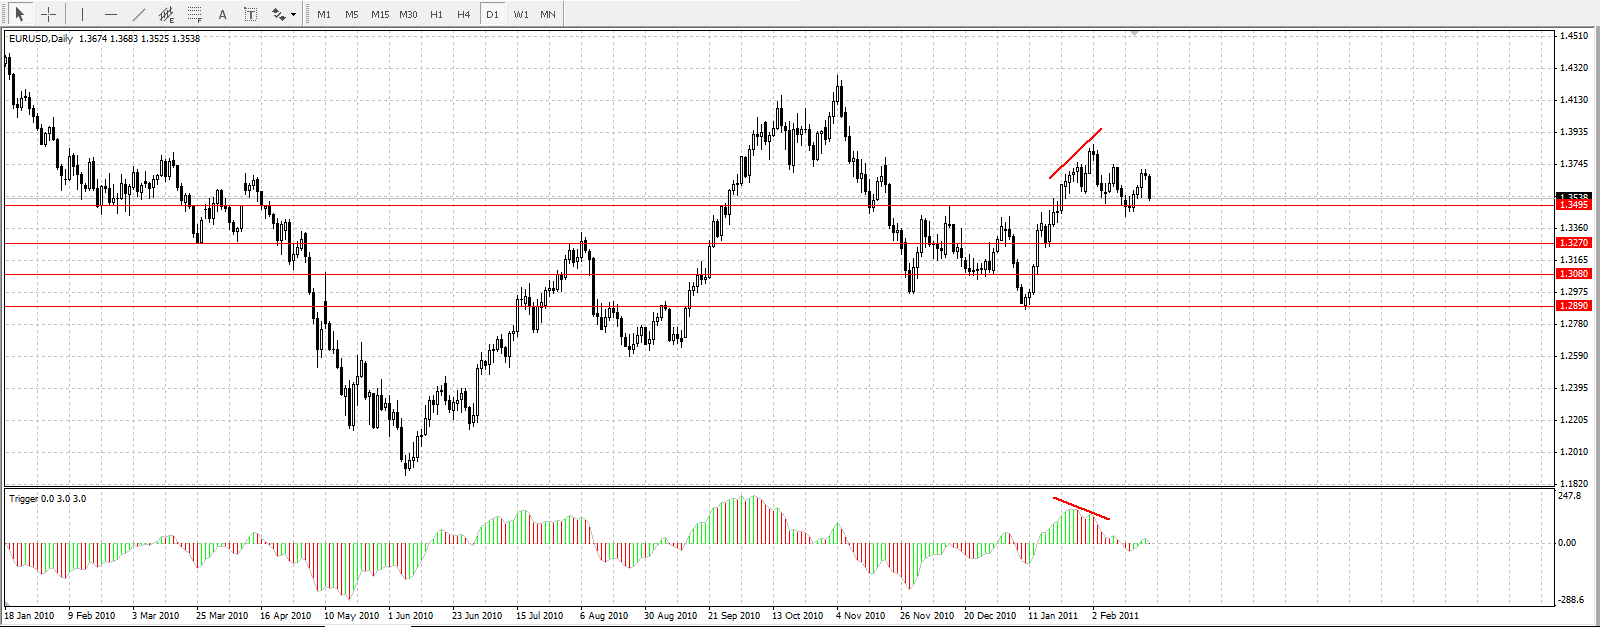Switch chart to M30 timeframe
Screen dimensions: 1600x627
point(408,15)
